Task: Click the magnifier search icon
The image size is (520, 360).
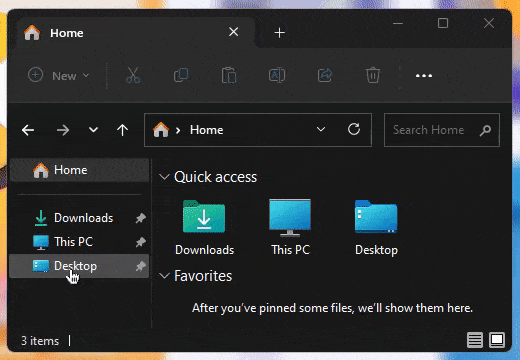Action: coord(485,130)
